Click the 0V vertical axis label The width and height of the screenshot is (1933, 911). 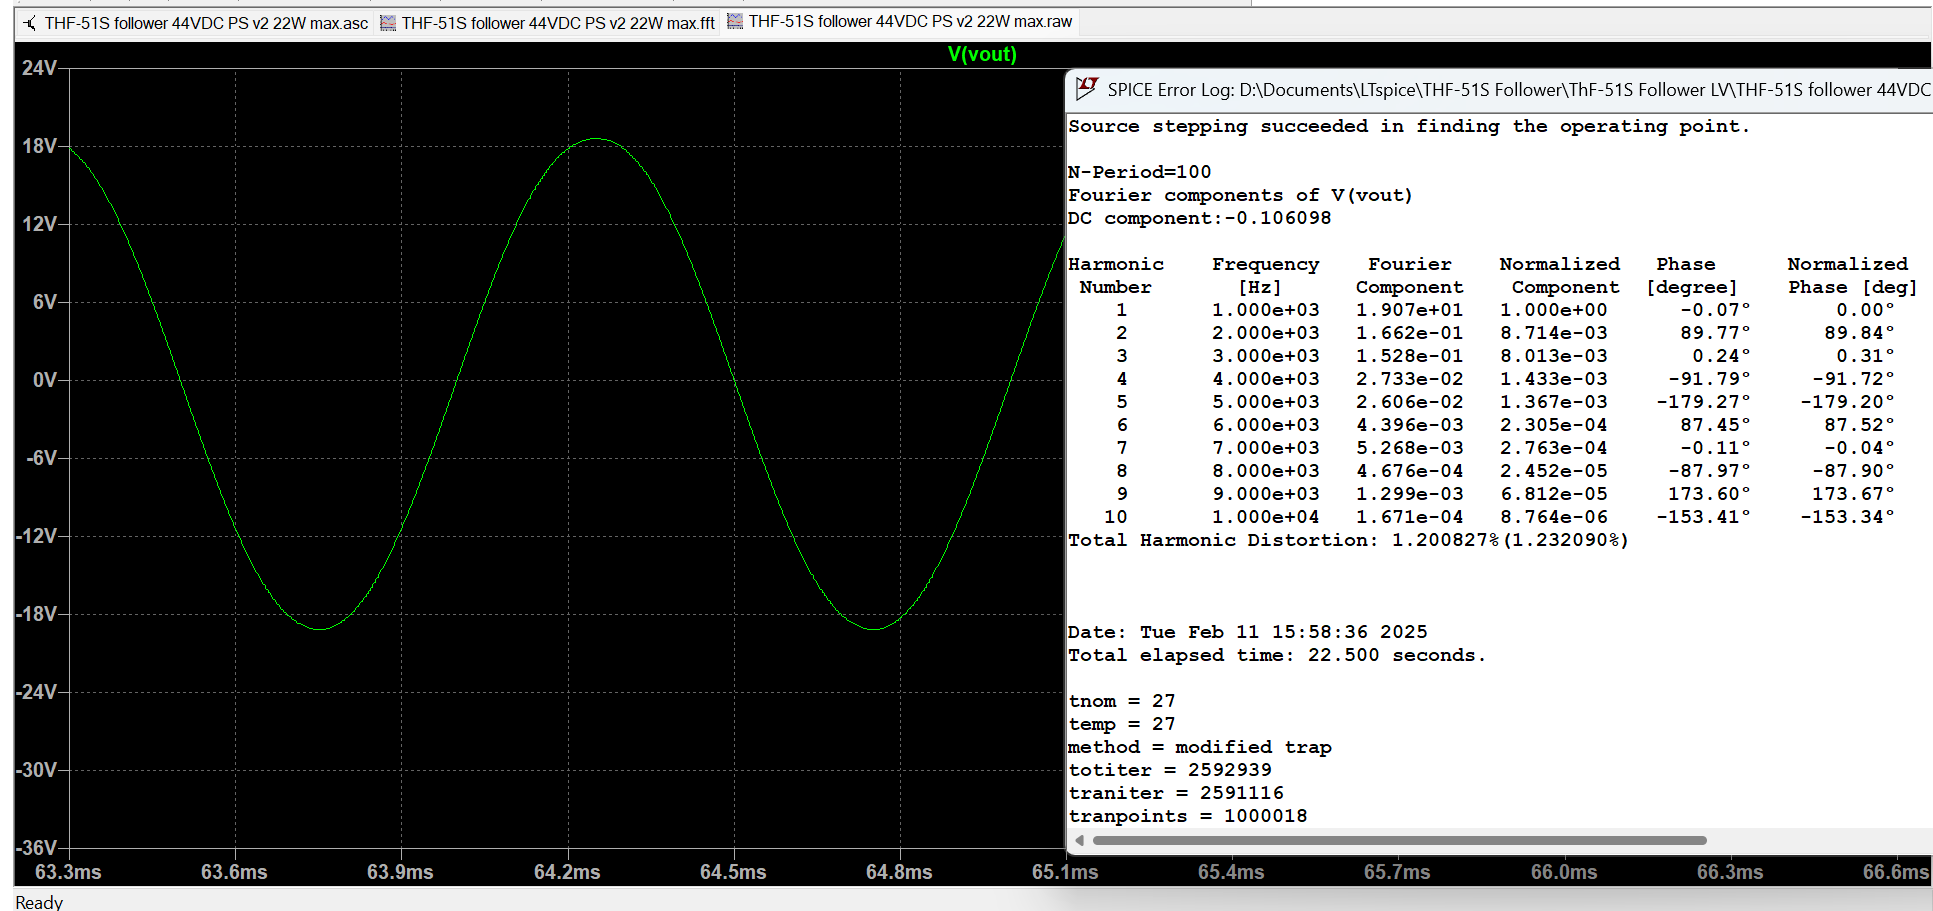[45, 380]
